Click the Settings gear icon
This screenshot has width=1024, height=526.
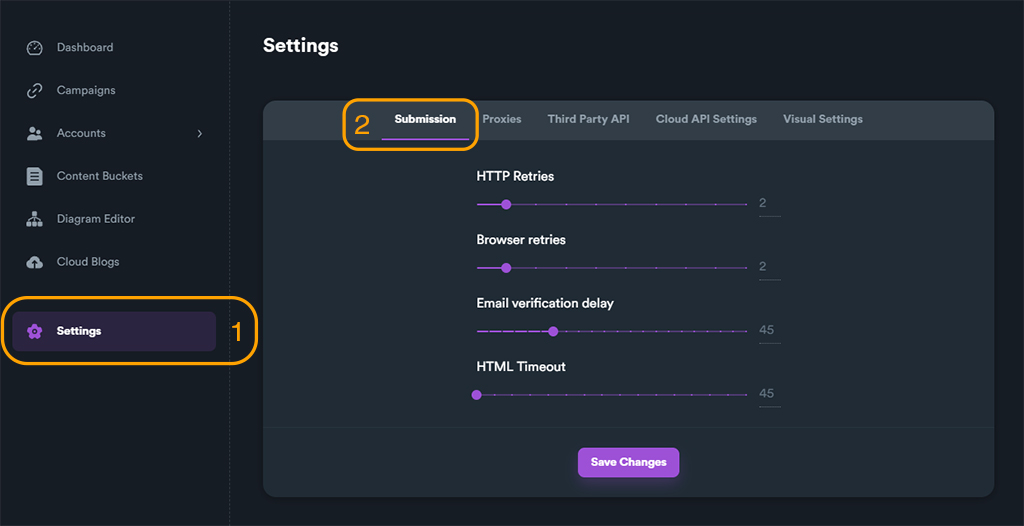pyautogui.click(x=35, y=332)
